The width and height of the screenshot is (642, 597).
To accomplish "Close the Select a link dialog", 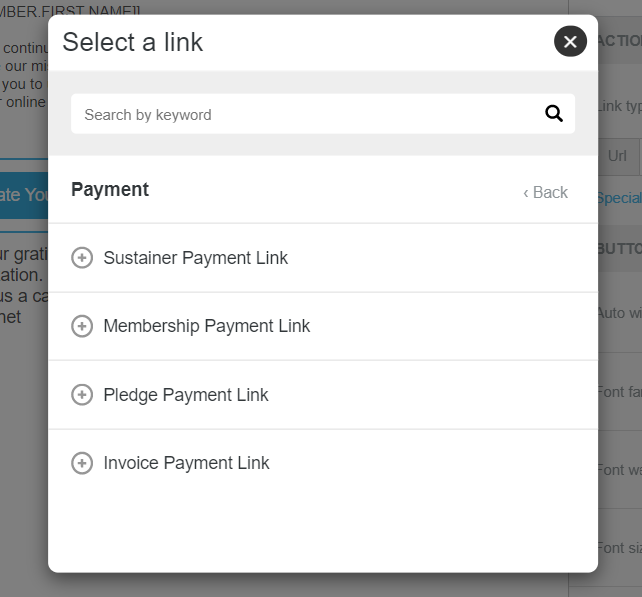I will (570, 41).
